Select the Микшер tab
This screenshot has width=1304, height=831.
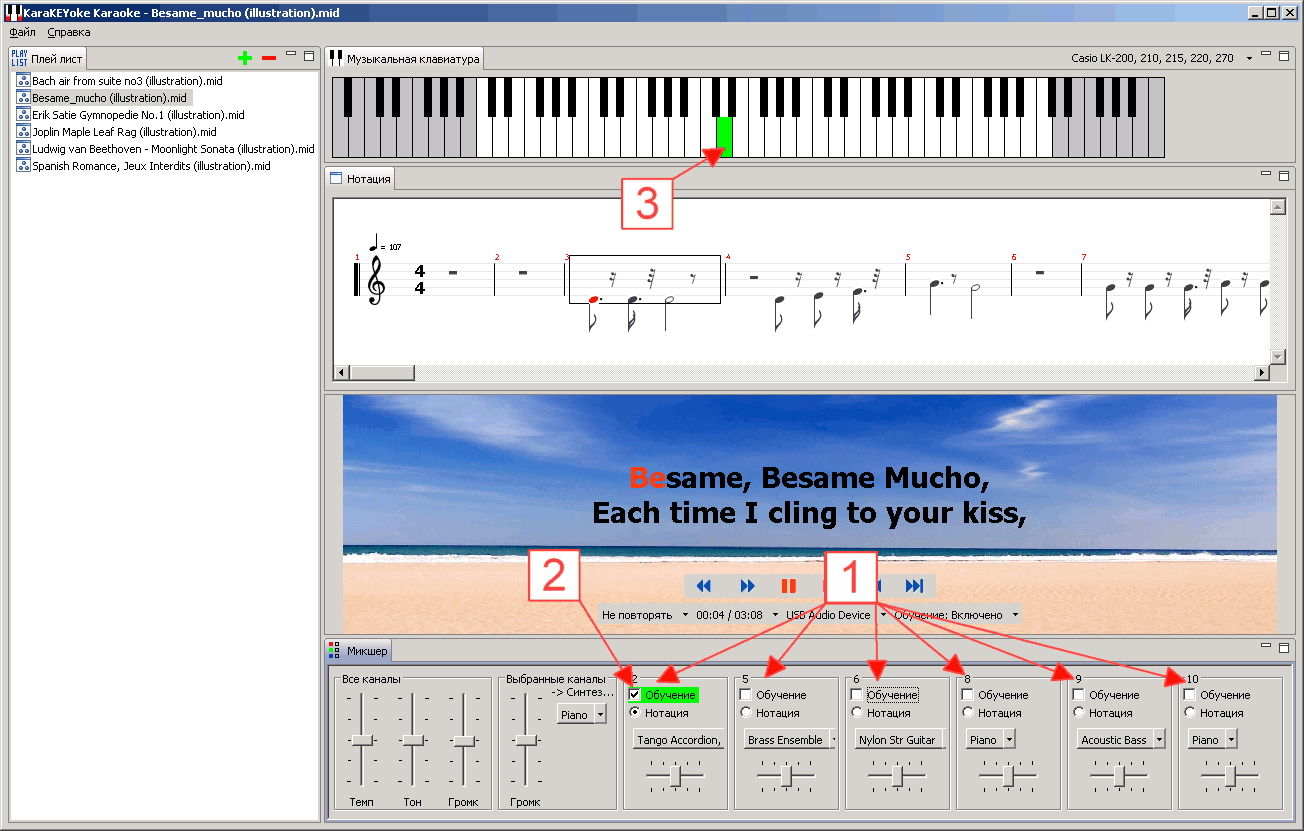tap(359, 651)
